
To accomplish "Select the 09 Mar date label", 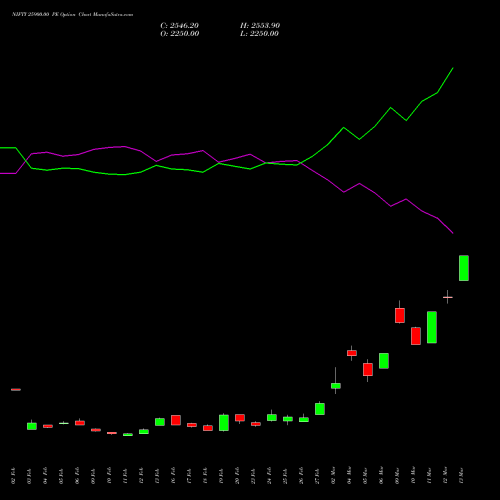I will point(397,476).
